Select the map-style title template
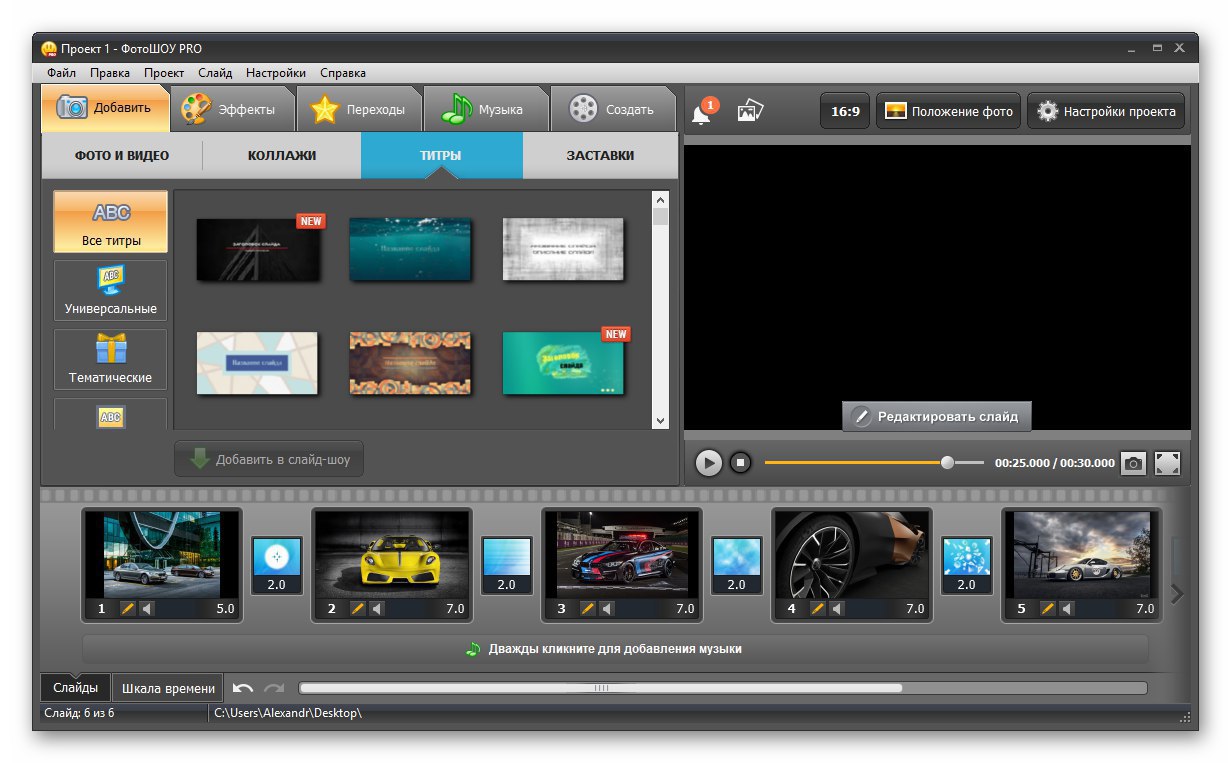The image size is (1231, 763). pyautogui.click(x=257, y=362)
